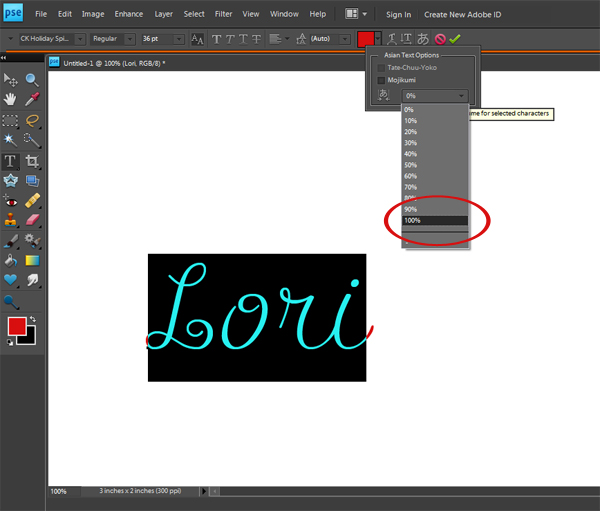Toggle the Tate-Chuu-Yoko checkbox
This screenshot has height=511, width=600.
pos(381,68)
